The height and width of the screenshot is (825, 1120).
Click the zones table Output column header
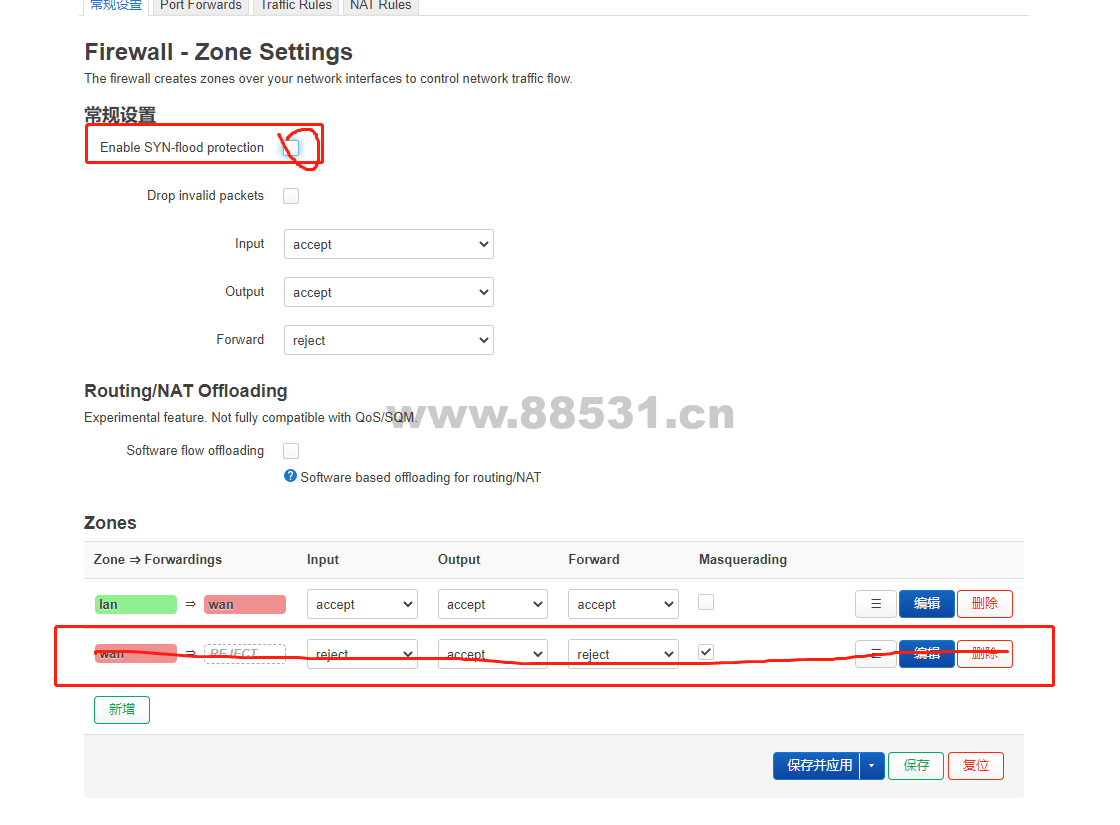click(x=459, y=559)
